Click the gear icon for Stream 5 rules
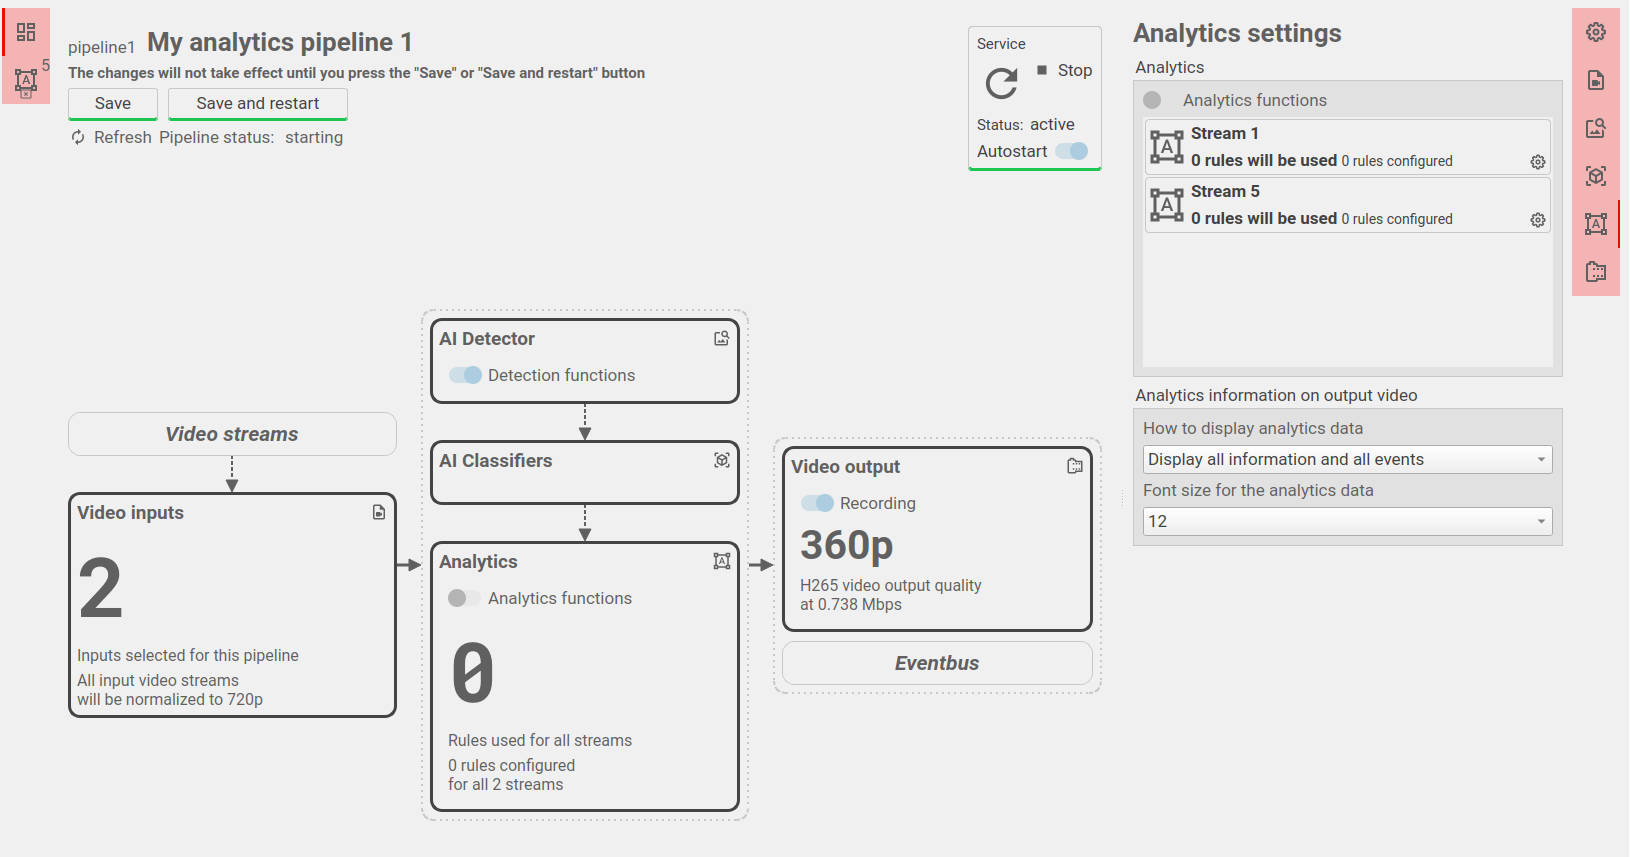 1538,220
